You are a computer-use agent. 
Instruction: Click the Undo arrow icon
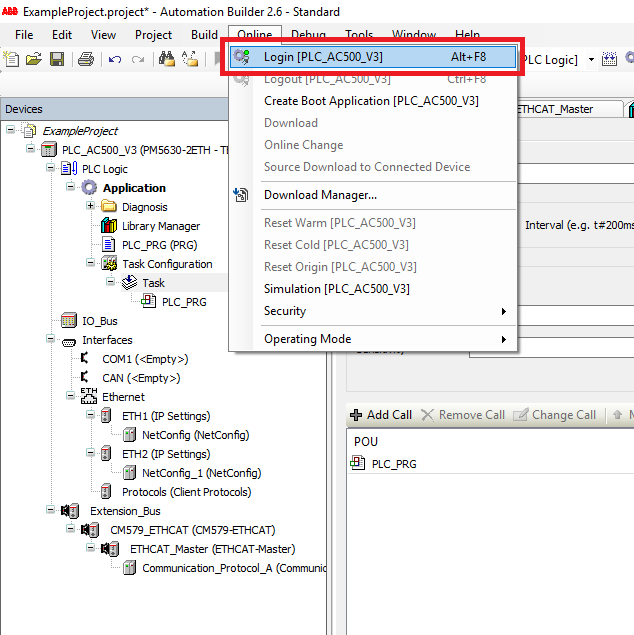point(115,60)
